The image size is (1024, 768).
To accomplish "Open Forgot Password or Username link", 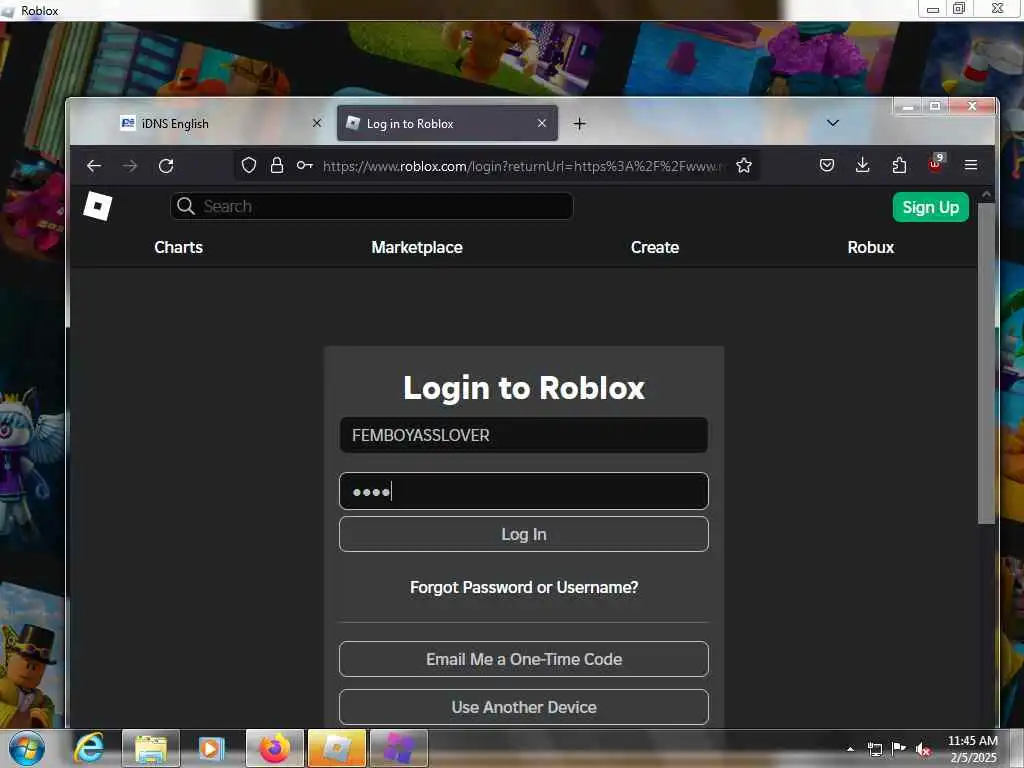I will tap(524, 588).
